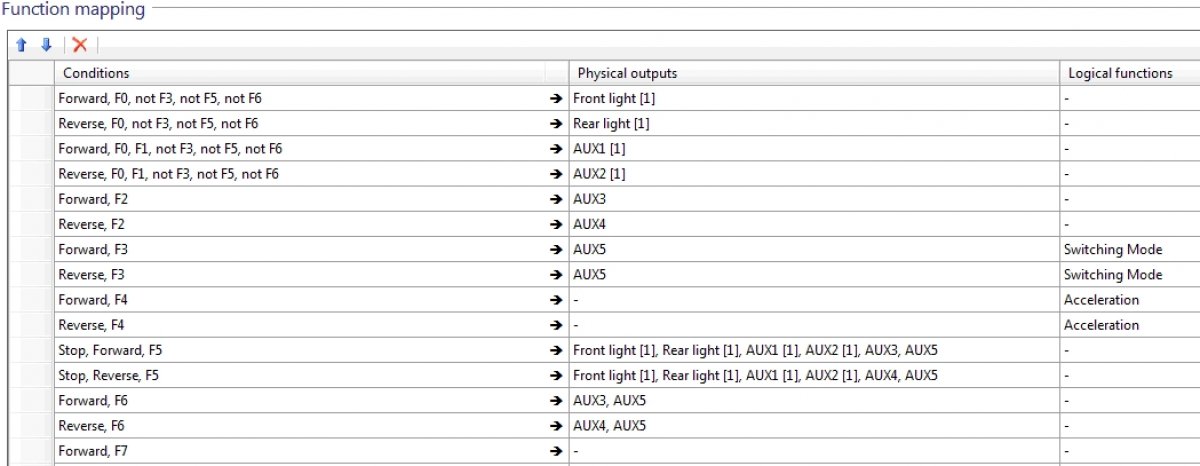Select the Conditions column header
The height and width of the screenshot is (466, 1200).
[299, 73]
